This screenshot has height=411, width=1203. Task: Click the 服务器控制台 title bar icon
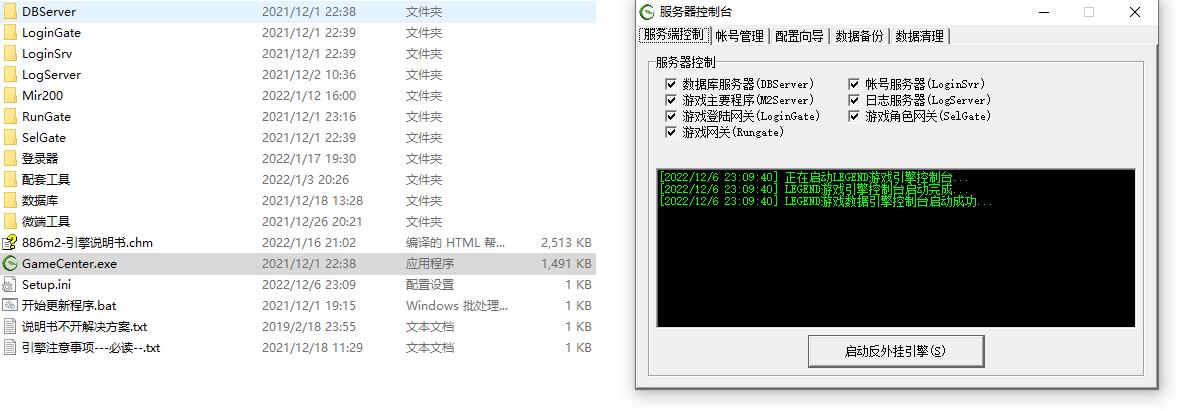pos(647,12)
